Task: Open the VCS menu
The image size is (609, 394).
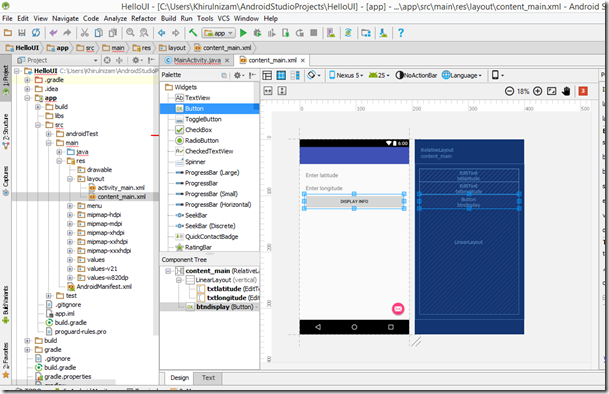Action: [x=223, y=18]
